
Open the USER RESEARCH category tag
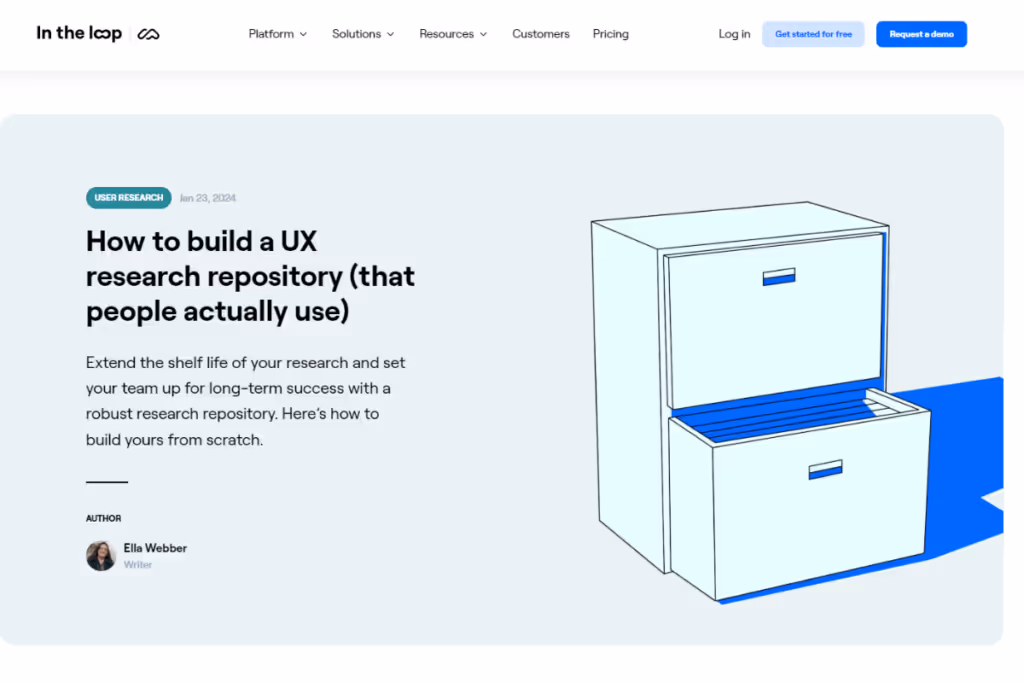tap(128, 197)
